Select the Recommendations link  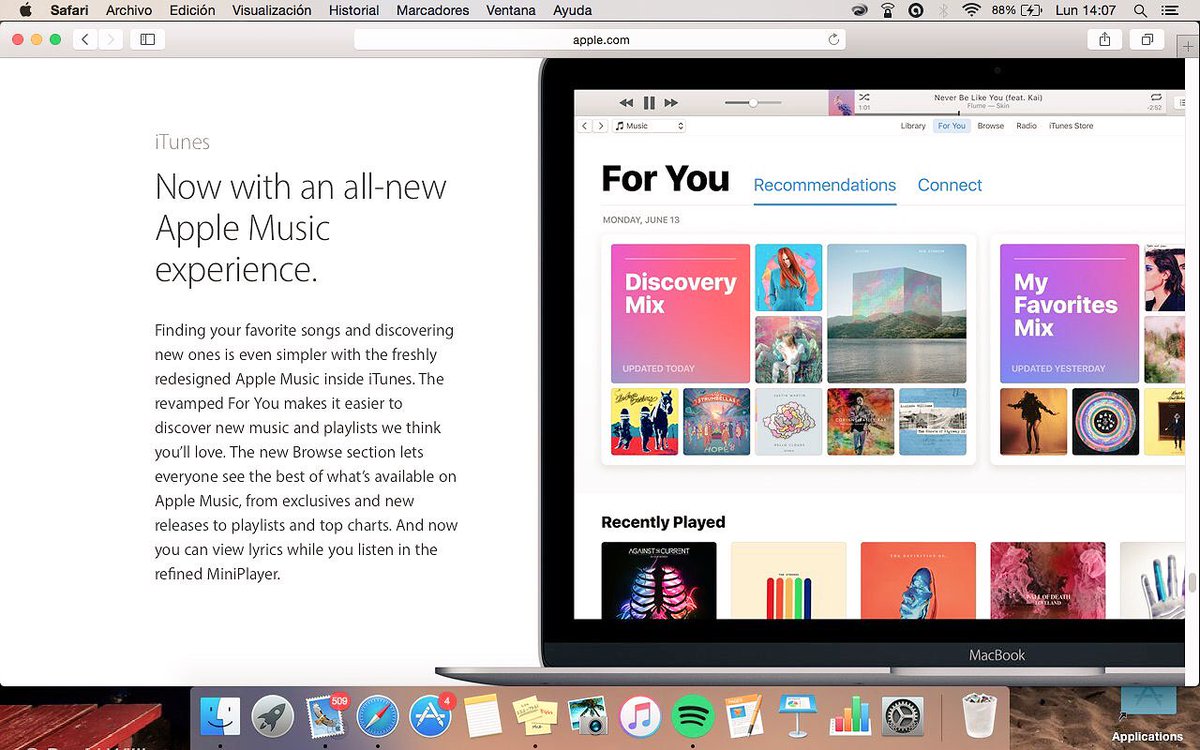click(825, 185)
